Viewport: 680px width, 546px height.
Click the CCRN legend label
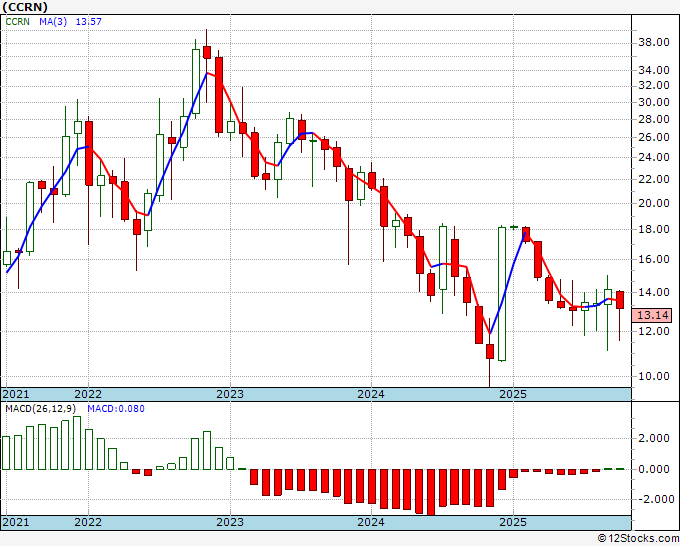pyautogui.click(x=17, y=21)
